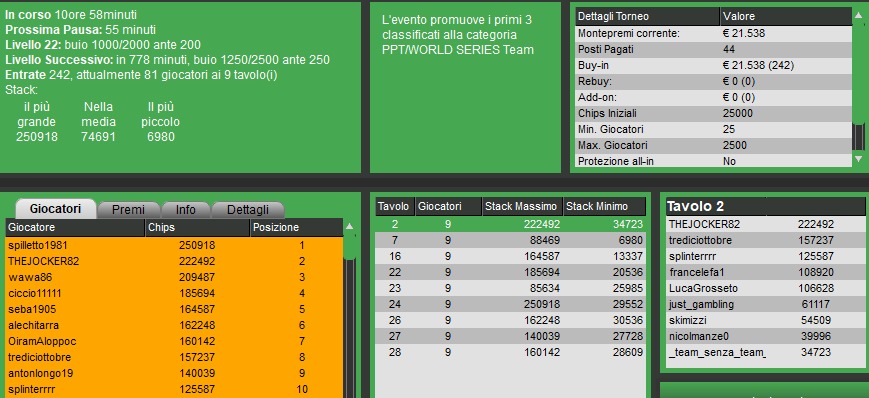Select table 7 row in table list
This screenshot has width=869, height=398.
[x=510, y=240]
